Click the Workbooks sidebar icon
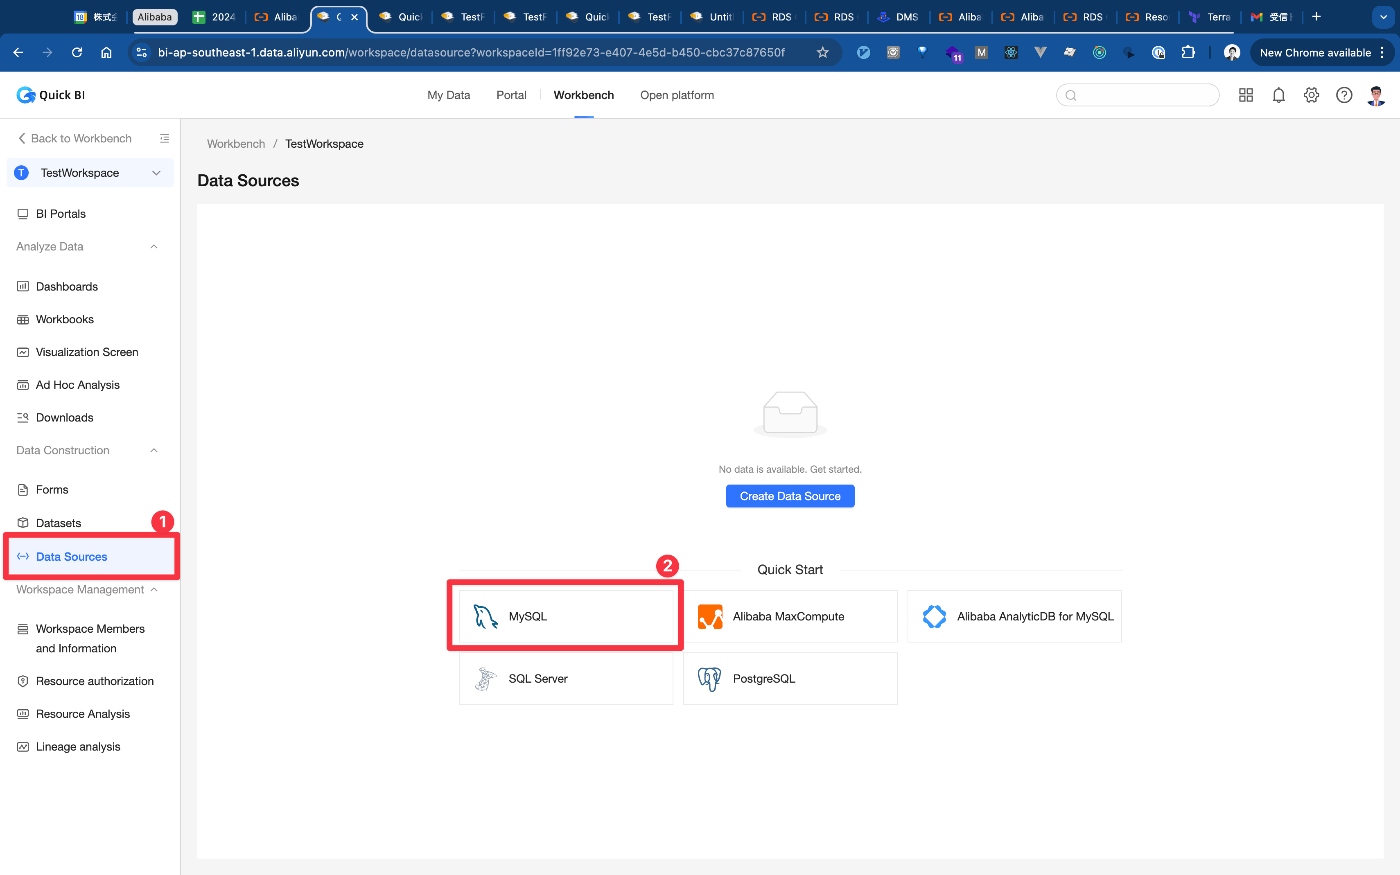The height and width of the screenshot is (875, 1400). pyautogui.click(x=23, y=320)
